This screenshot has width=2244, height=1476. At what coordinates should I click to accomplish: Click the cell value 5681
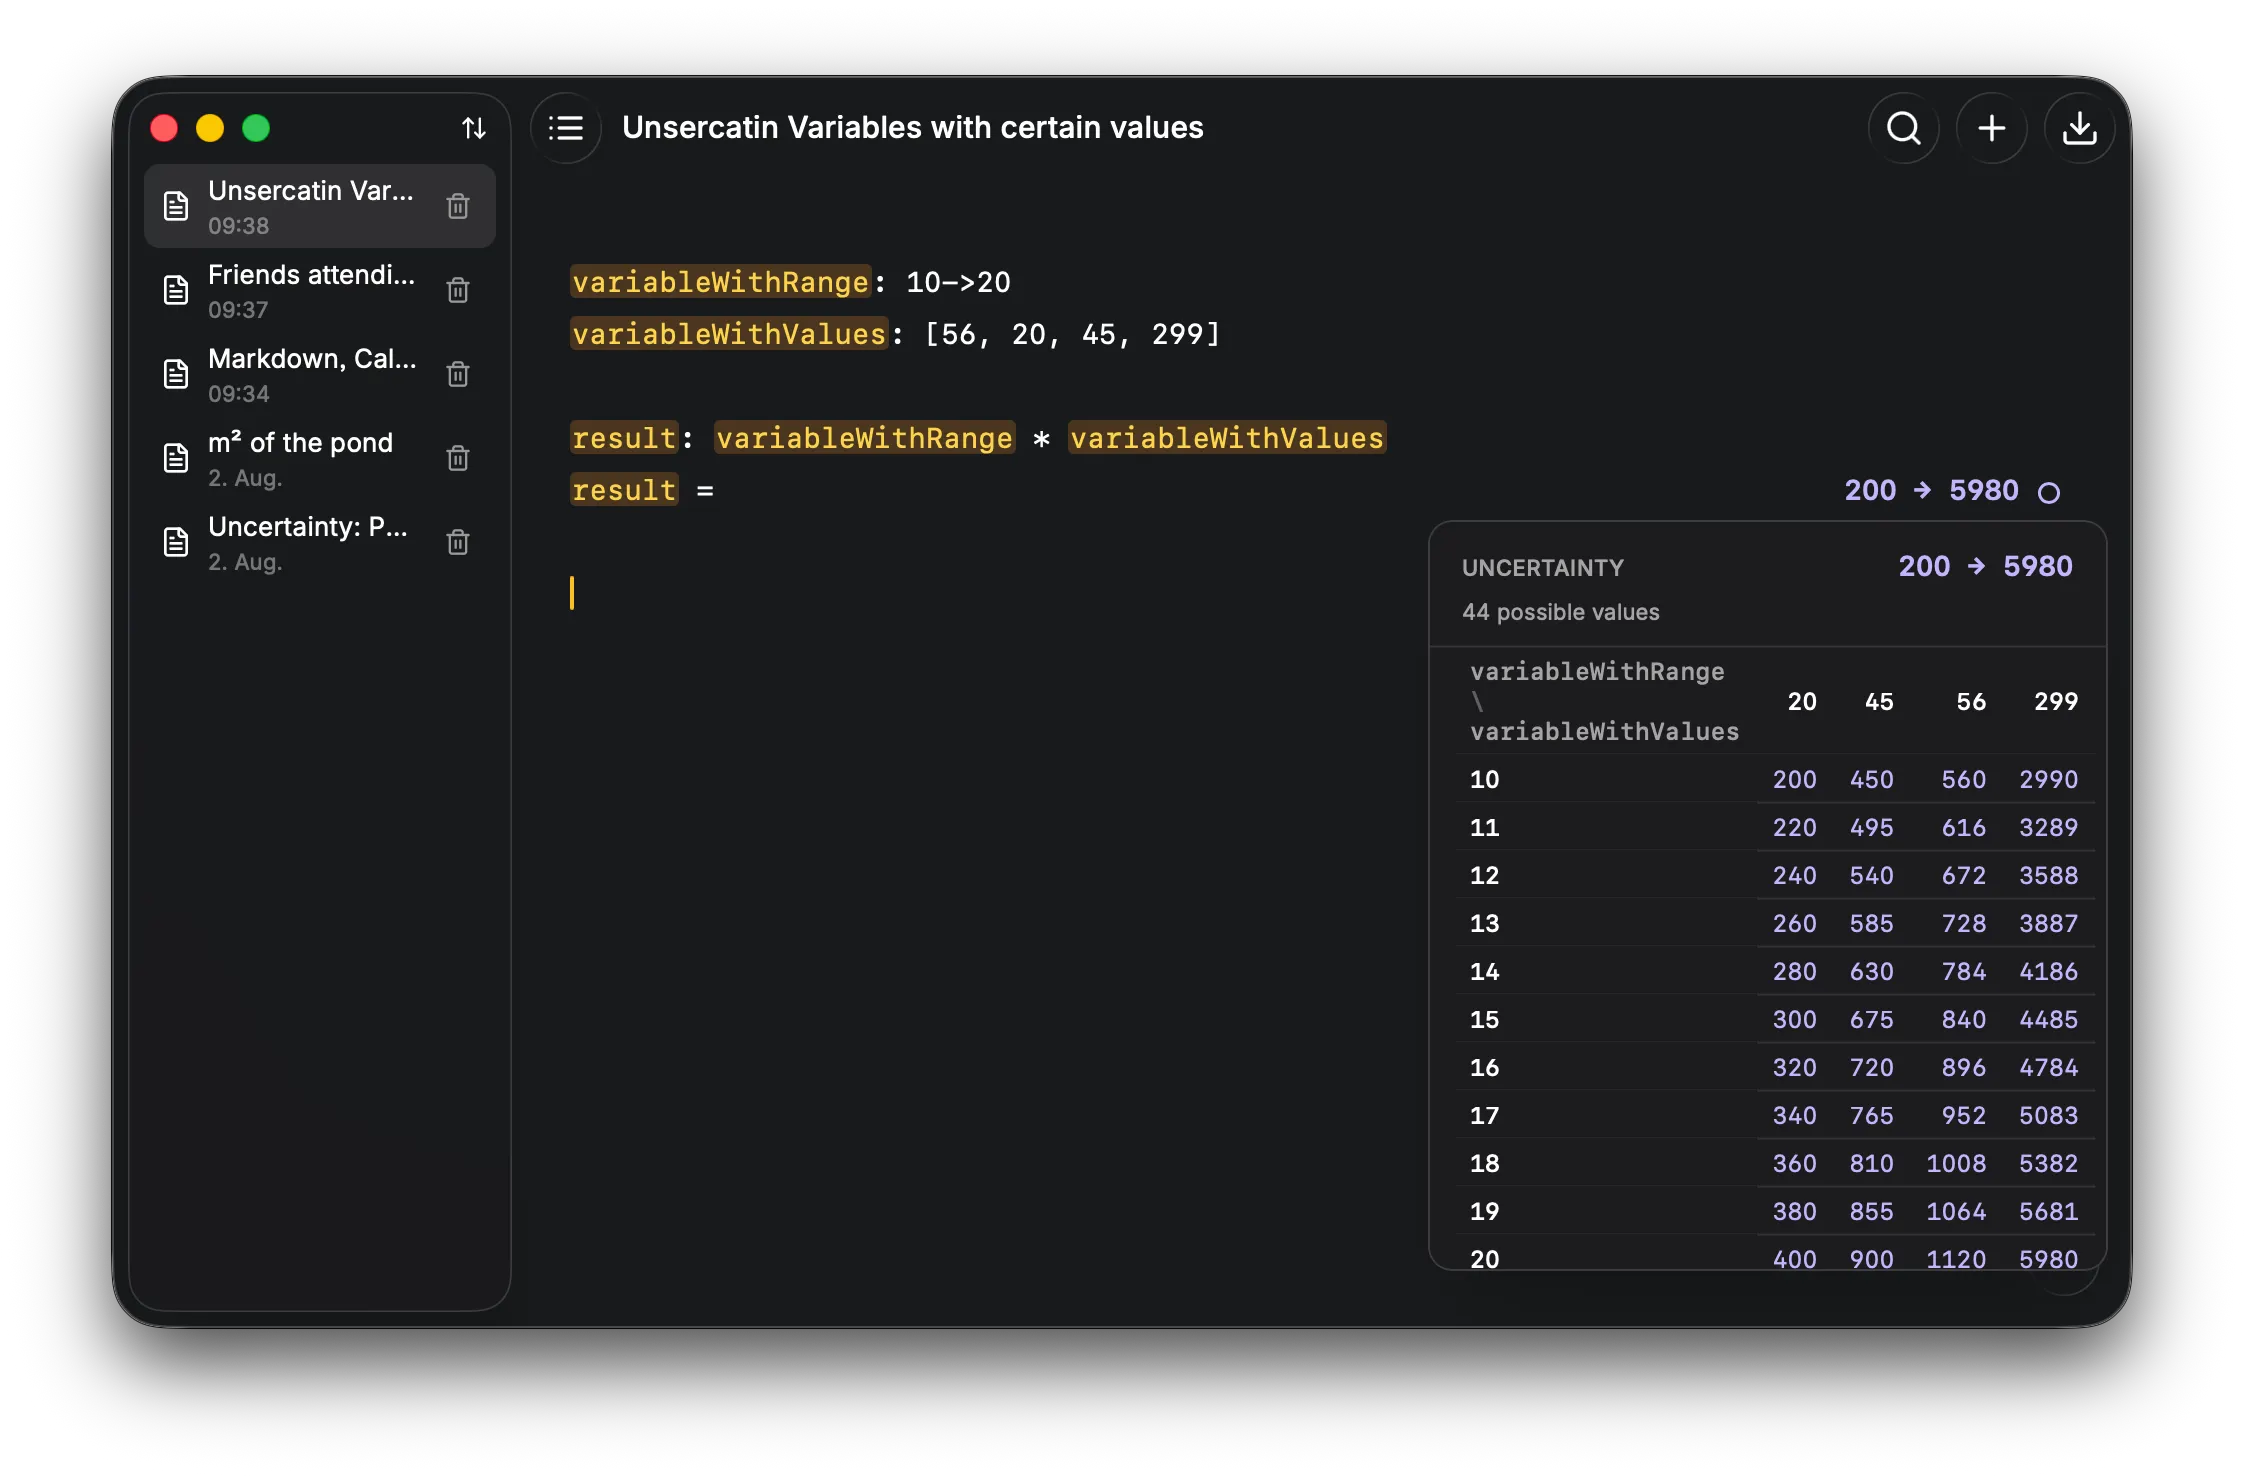pyautogui.click(x=2048, y=1212)
